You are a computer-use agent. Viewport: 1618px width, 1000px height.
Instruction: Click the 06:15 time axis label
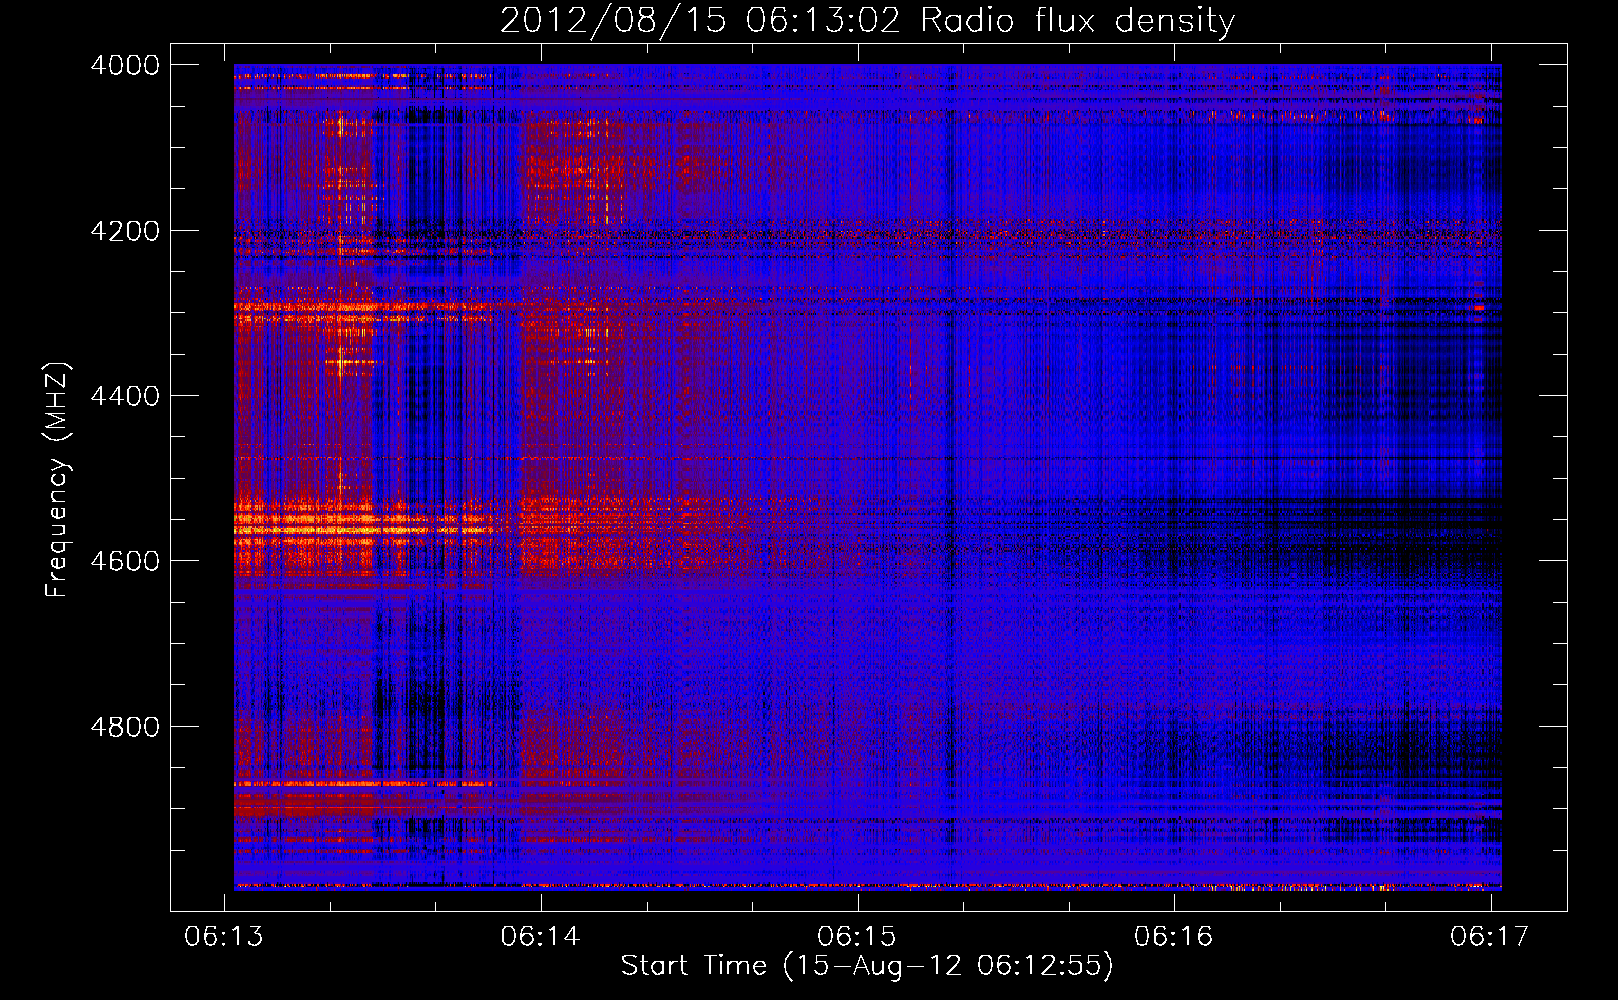(x=857, y=936)
